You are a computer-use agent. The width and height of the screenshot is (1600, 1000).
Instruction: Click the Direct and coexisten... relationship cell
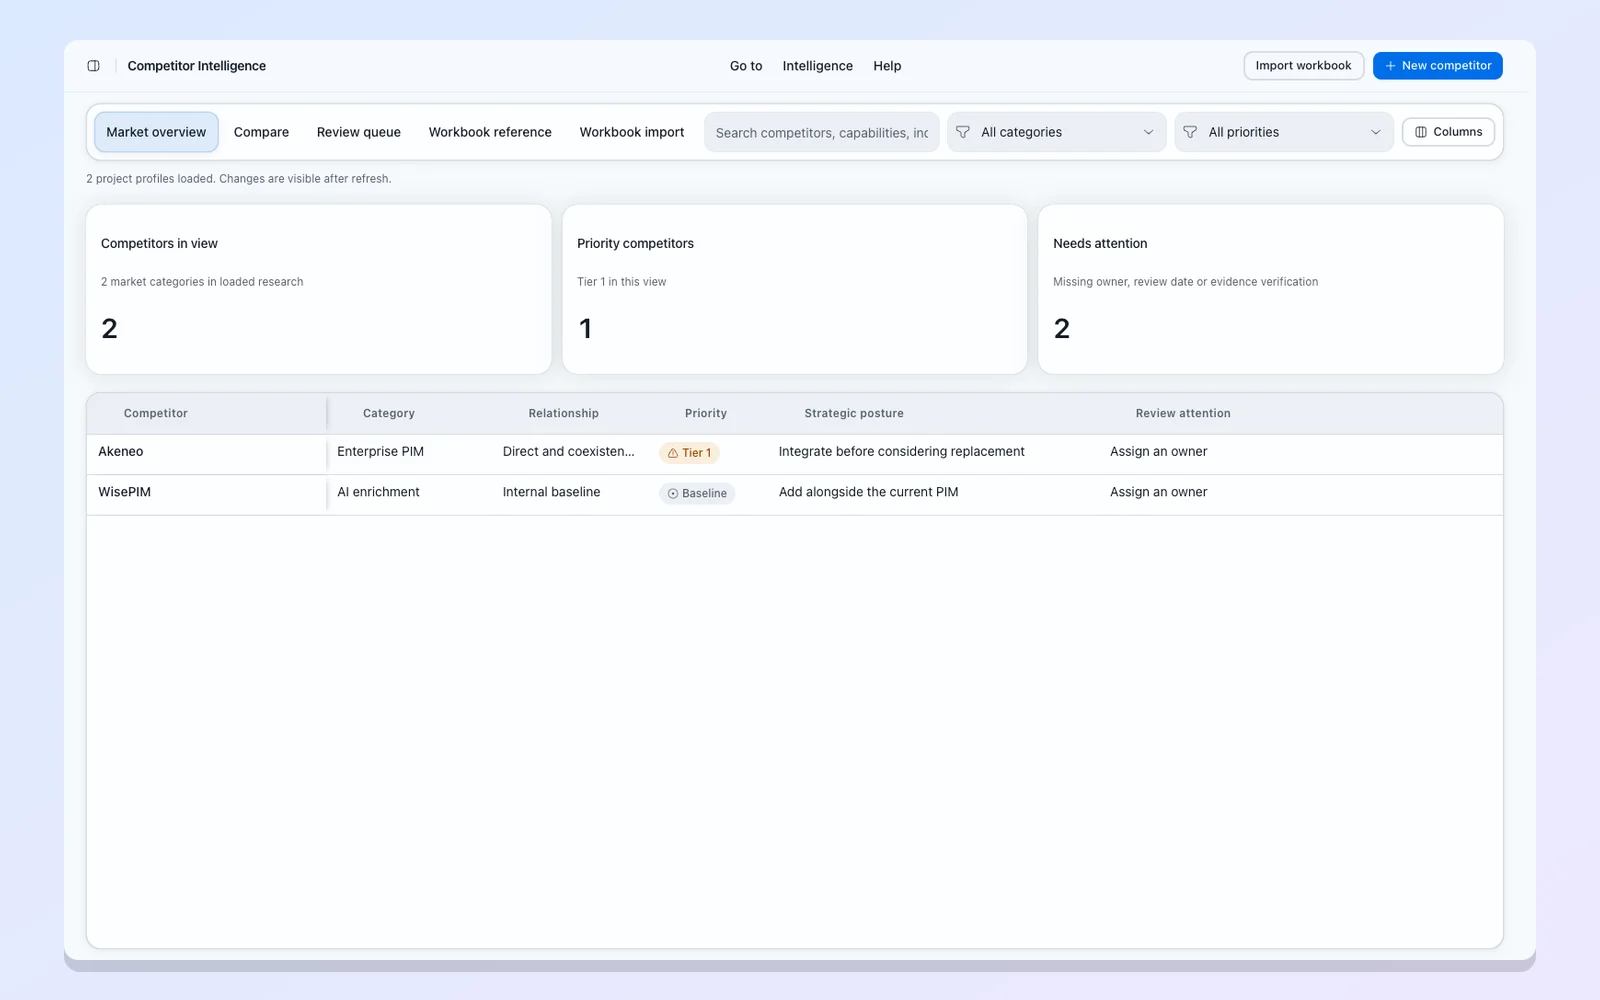coord(568,452)
